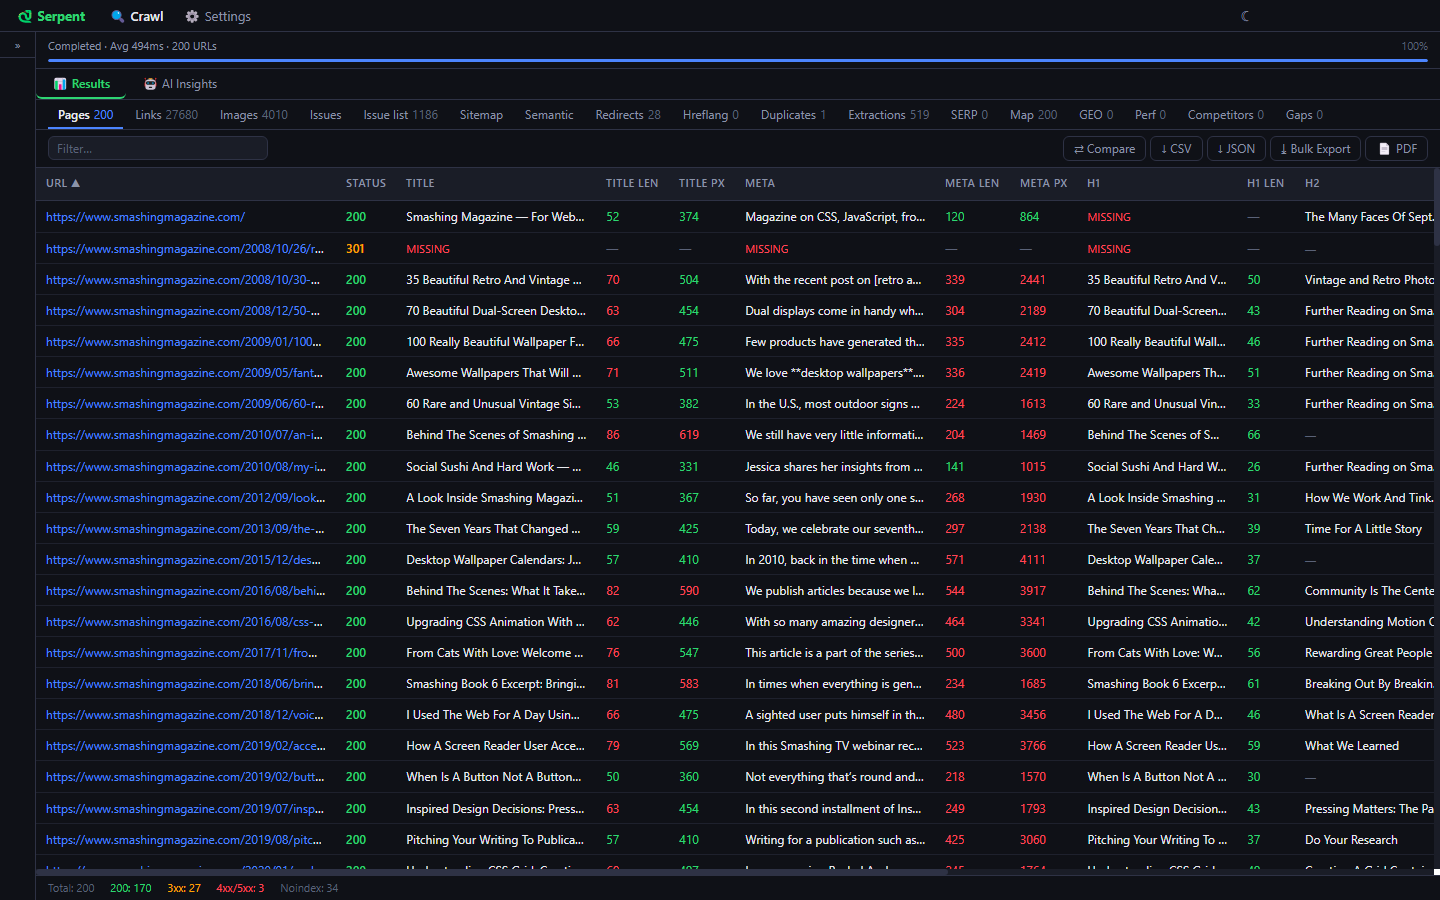Viewport: 1440px width, 900px height.
Task: Click the crawl progress bar
Action: point(738,60)
